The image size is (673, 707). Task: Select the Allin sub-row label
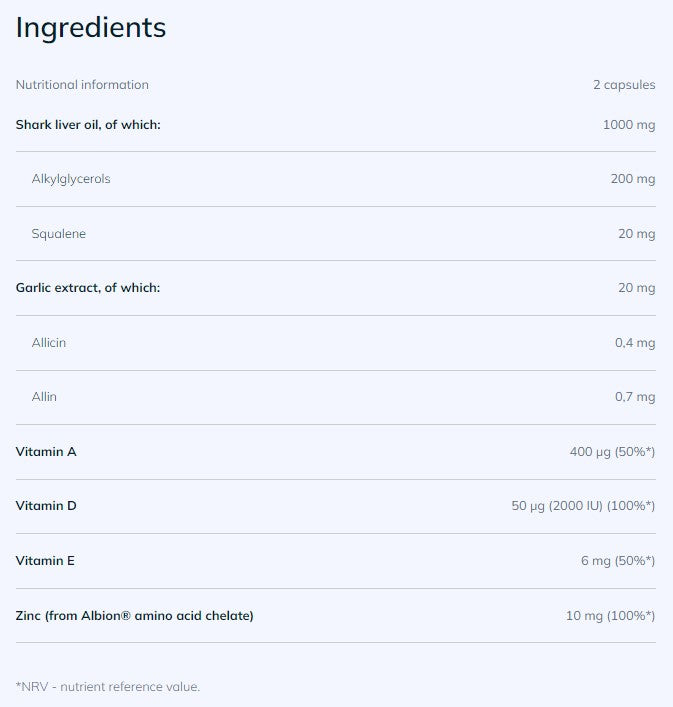tap(44, 397)
